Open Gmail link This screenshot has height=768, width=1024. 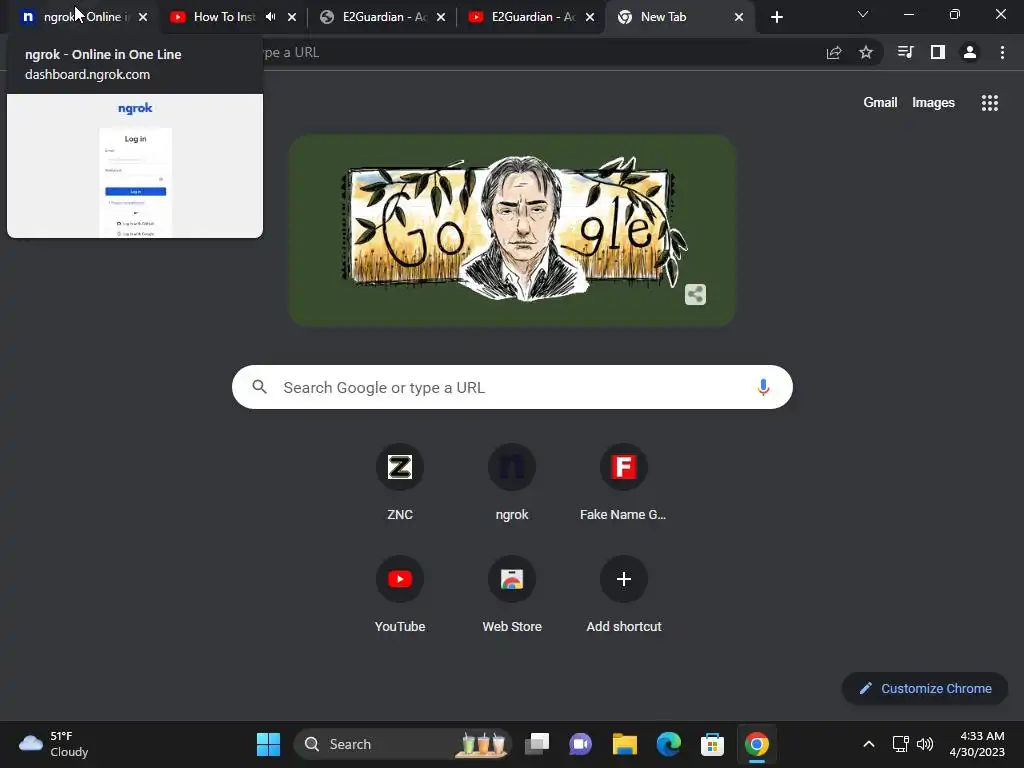click(880, 103)
